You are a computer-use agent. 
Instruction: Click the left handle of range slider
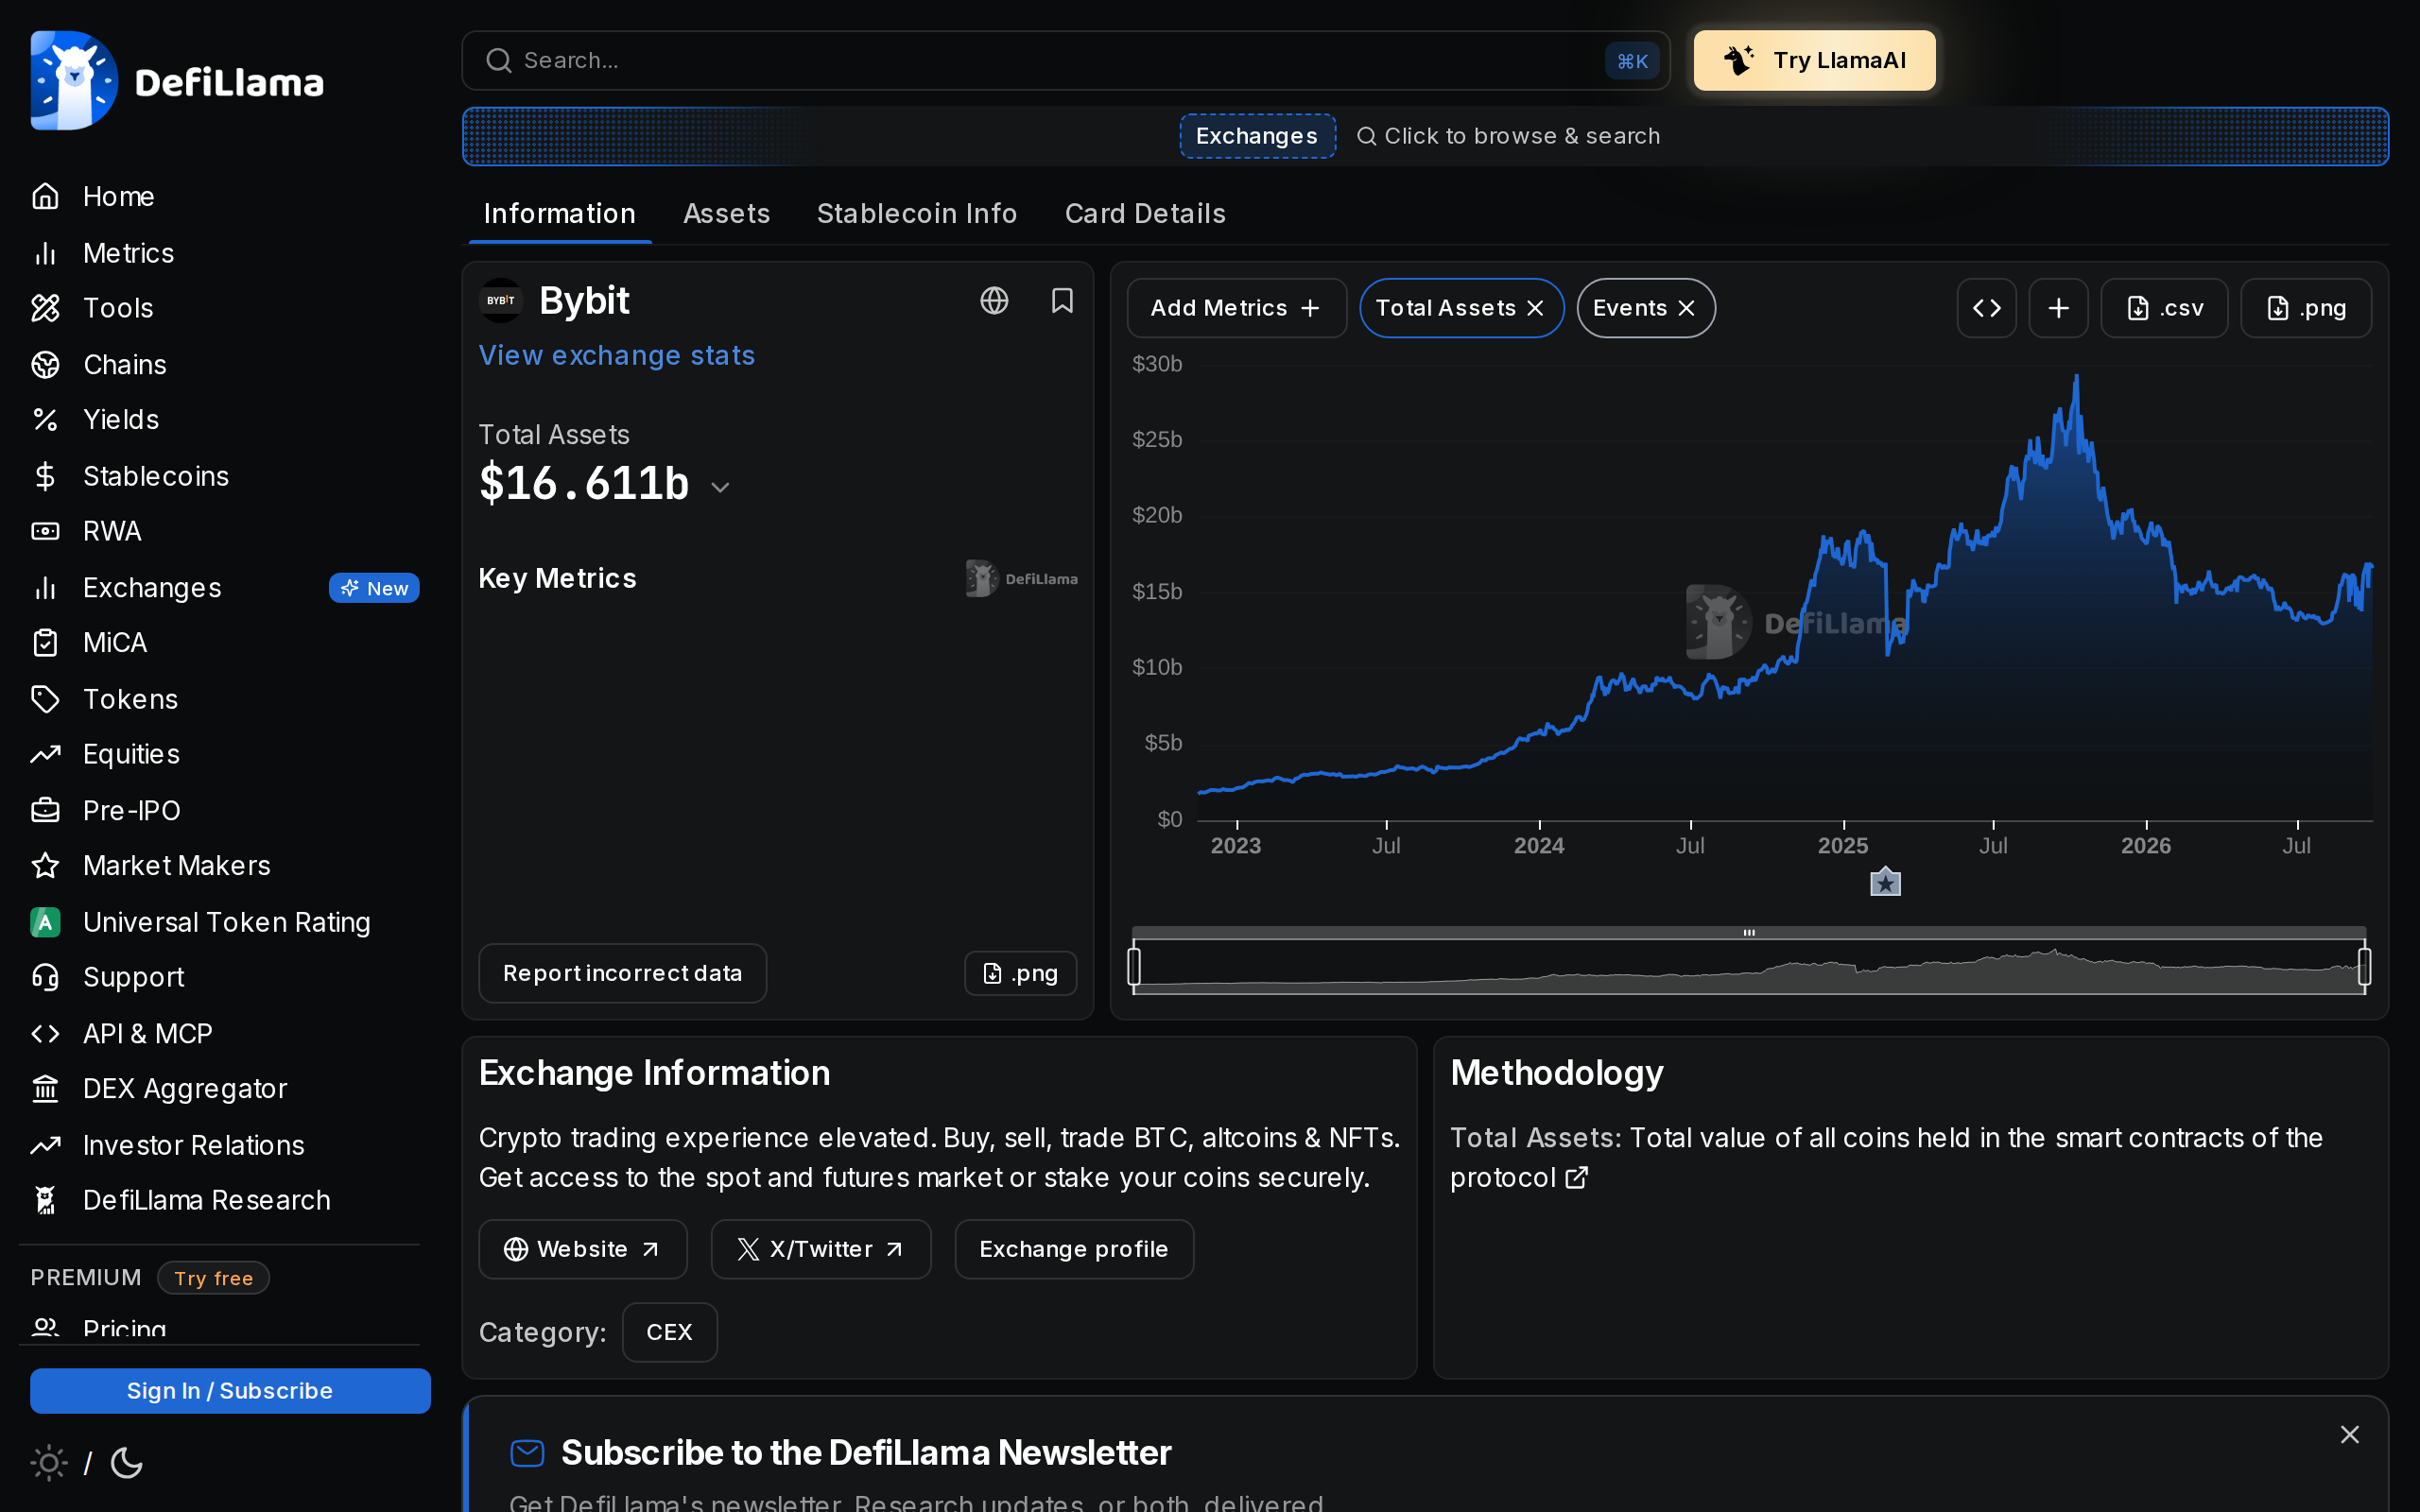pos(1134,966)
